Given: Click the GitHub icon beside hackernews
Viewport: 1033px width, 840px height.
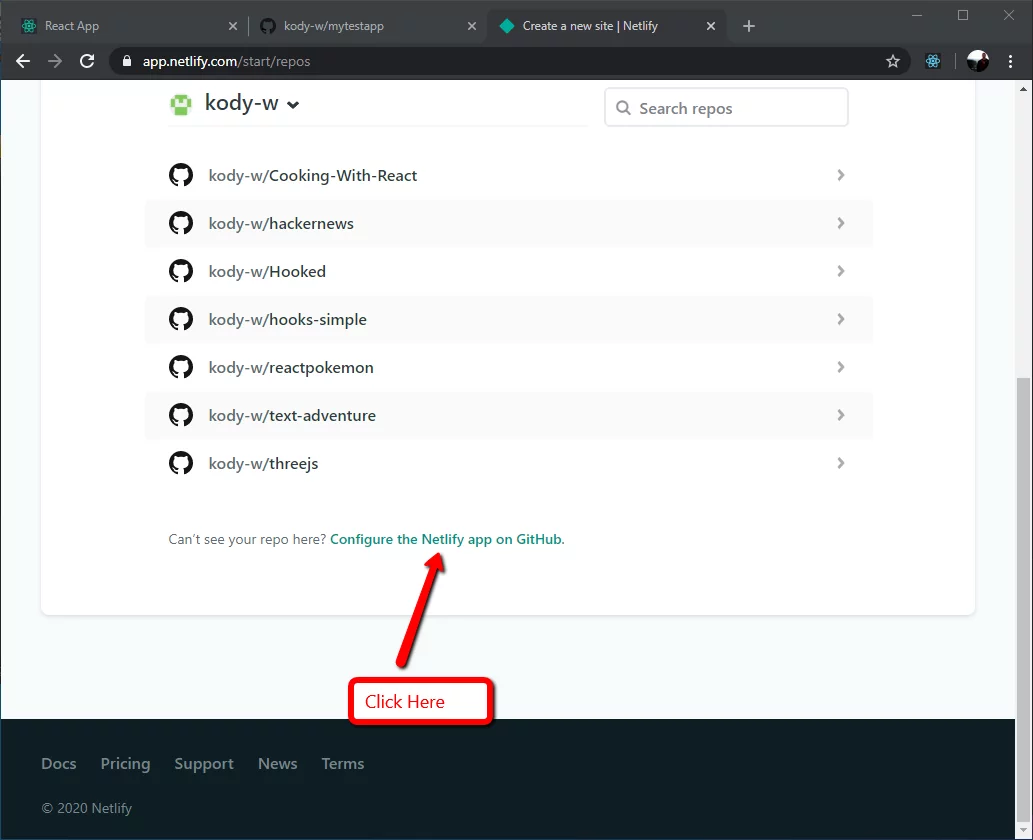Looking at the screenshot, I should (x=181, y=223).
